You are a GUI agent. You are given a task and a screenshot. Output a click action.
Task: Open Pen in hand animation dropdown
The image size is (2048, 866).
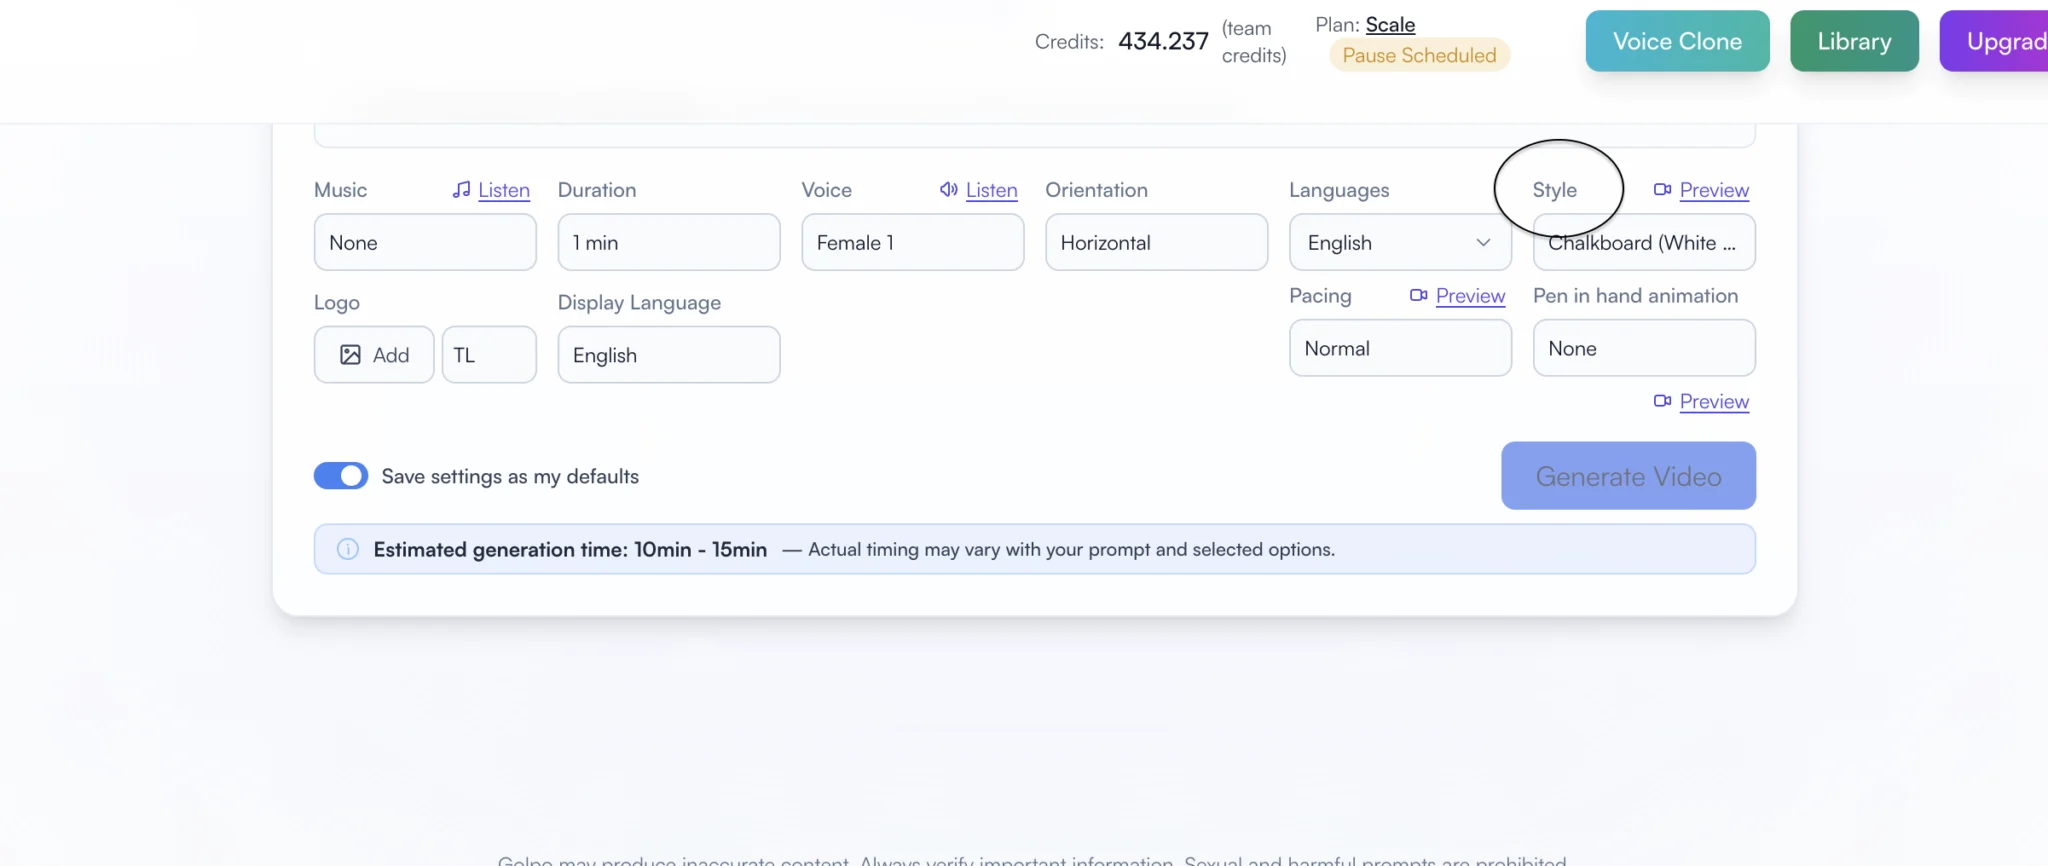click(1644, 348)
